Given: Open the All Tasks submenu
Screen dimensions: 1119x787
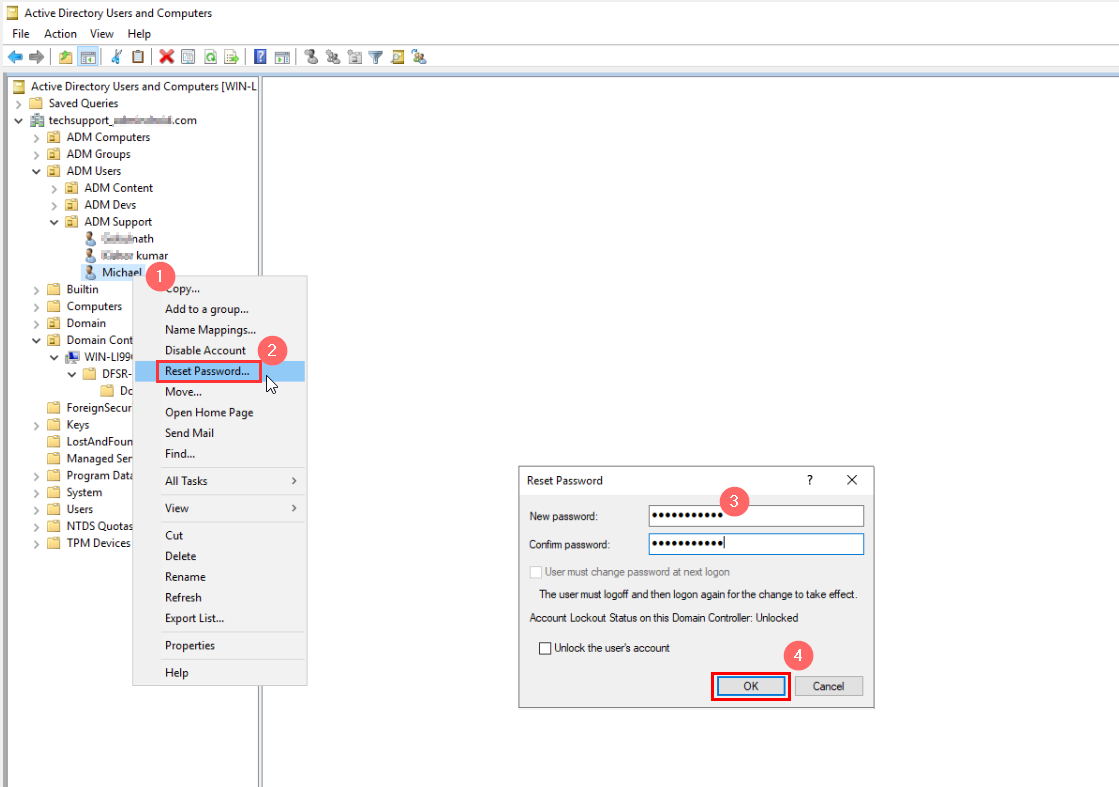Looking at the screenshot, I should coord(189,480).
